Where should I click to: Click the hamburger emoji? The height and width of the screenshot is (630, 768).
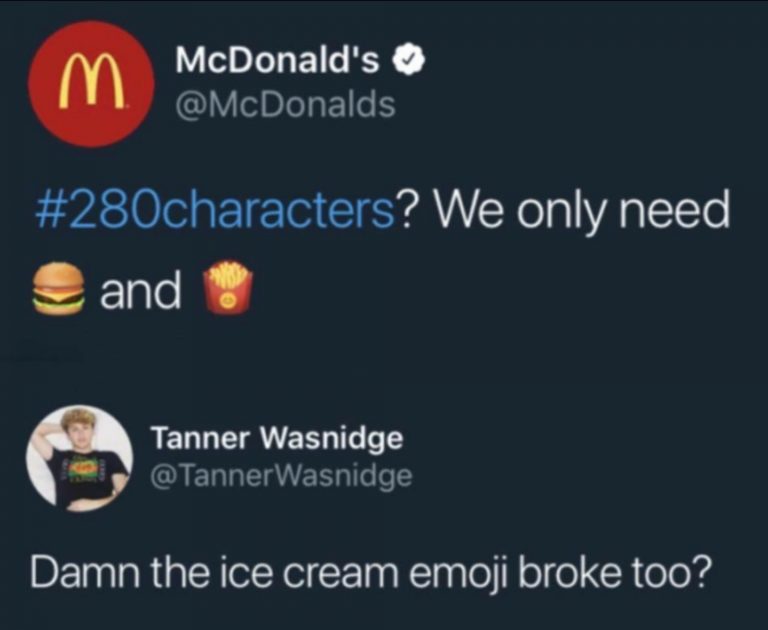[x=58, y=288]
